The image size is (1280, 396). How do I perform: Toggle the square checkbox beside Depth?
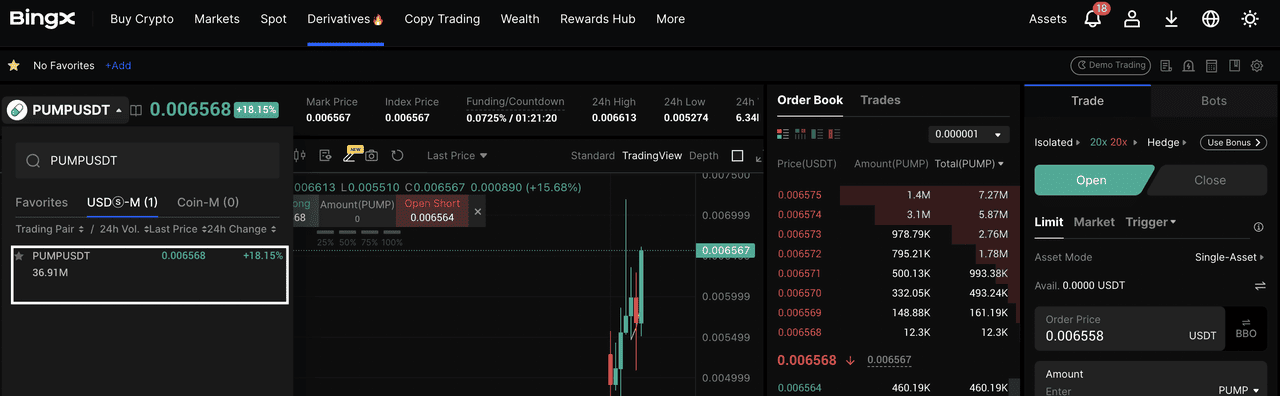click(x=738, y=155)
